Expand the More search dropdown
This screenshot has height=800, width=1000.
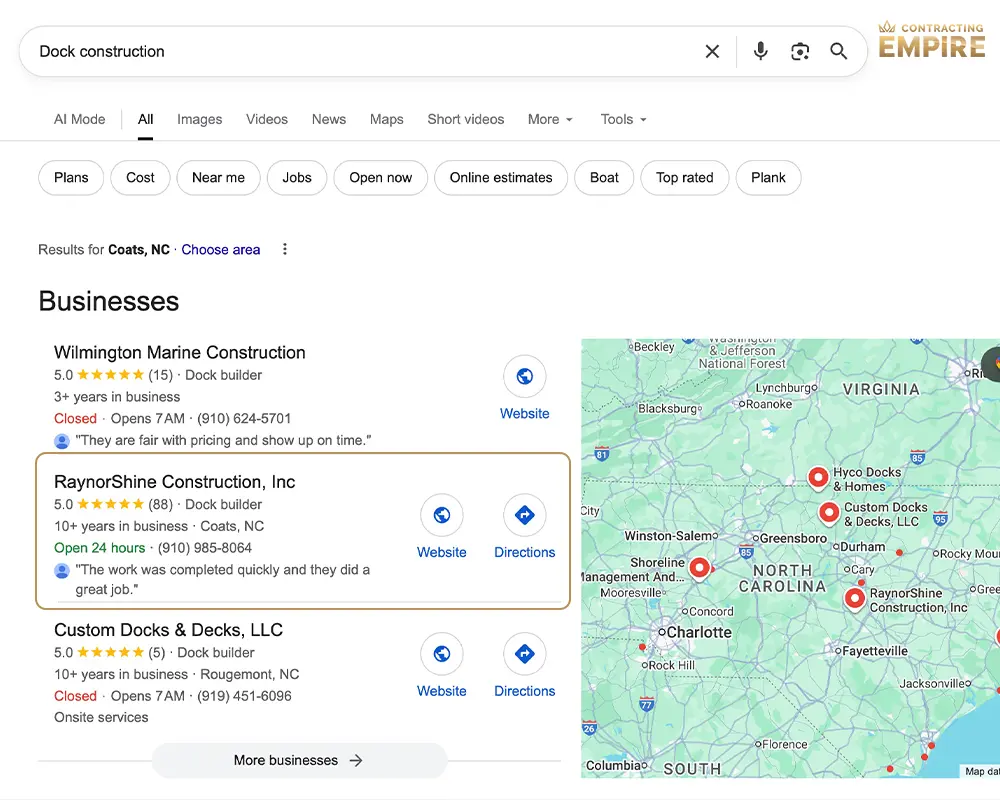tap(550, 119)
